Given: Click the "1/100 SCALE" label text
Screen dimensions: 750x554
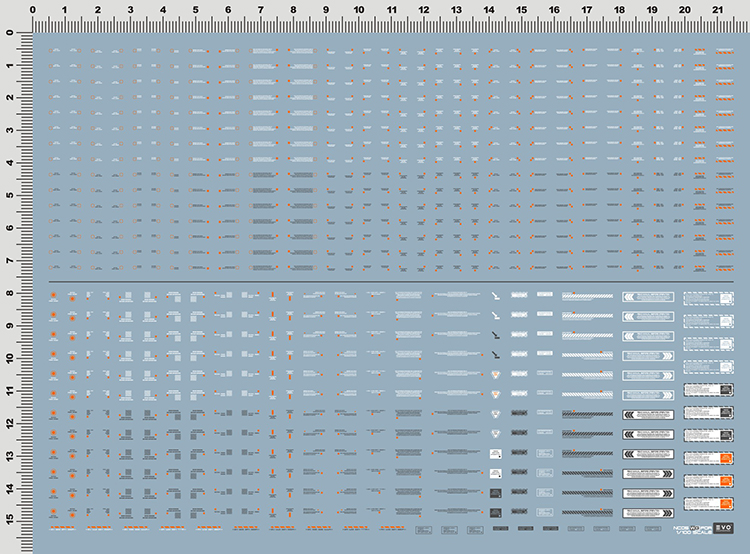Looking at the screenshot, I should (692, 532).
